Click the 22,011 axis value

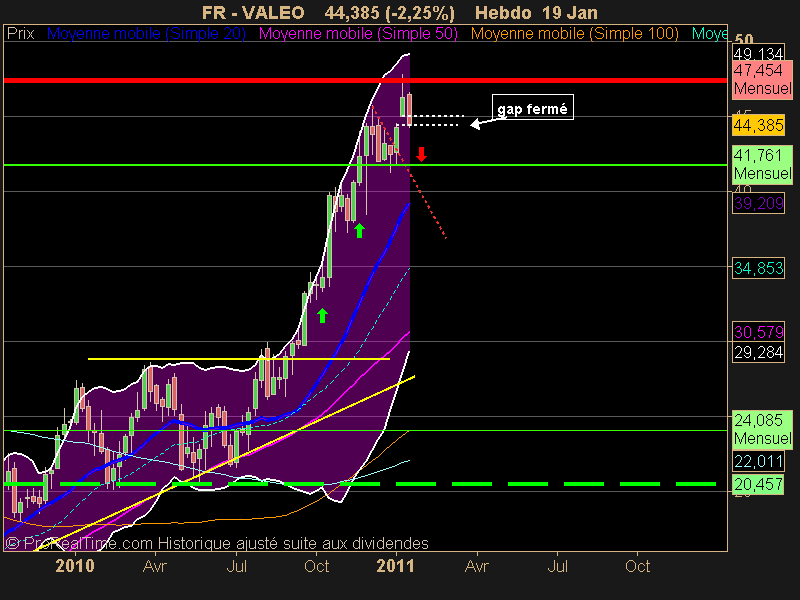click(758, 461)
